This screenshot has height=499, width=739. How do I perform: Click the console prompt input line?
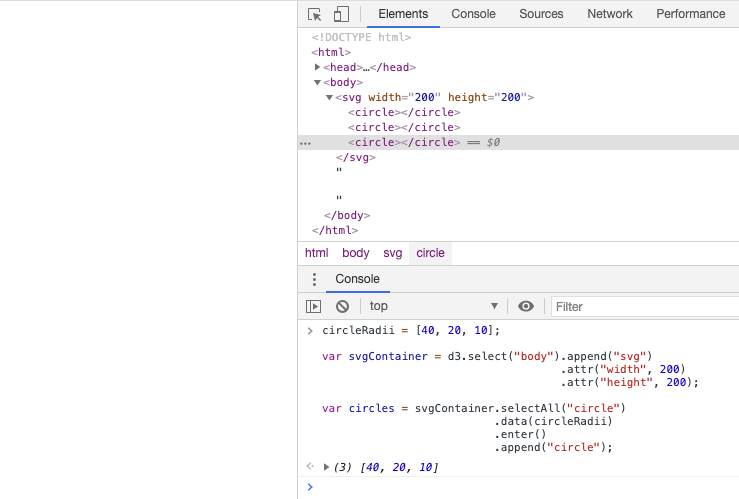click(x=523, y=487)
